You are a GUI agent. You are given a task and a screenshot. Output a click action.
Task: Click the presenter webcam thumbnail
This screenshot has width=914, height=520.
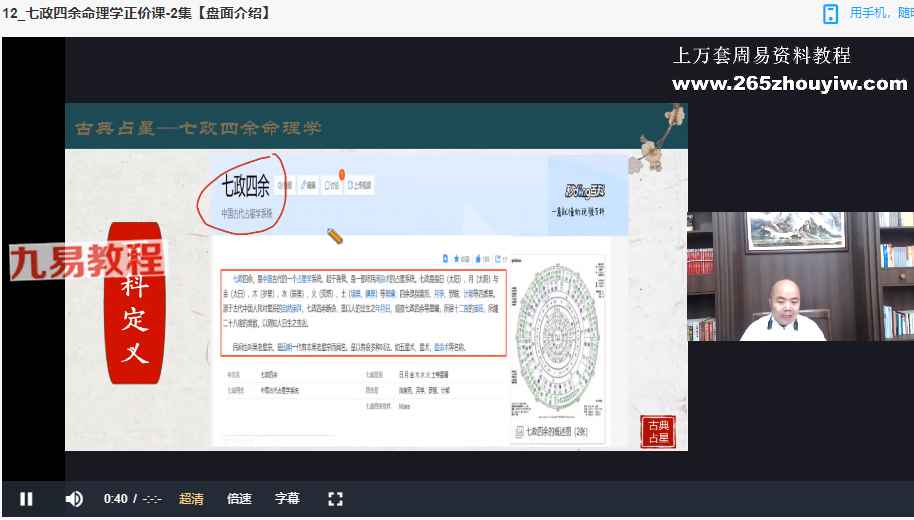[799, 276]
